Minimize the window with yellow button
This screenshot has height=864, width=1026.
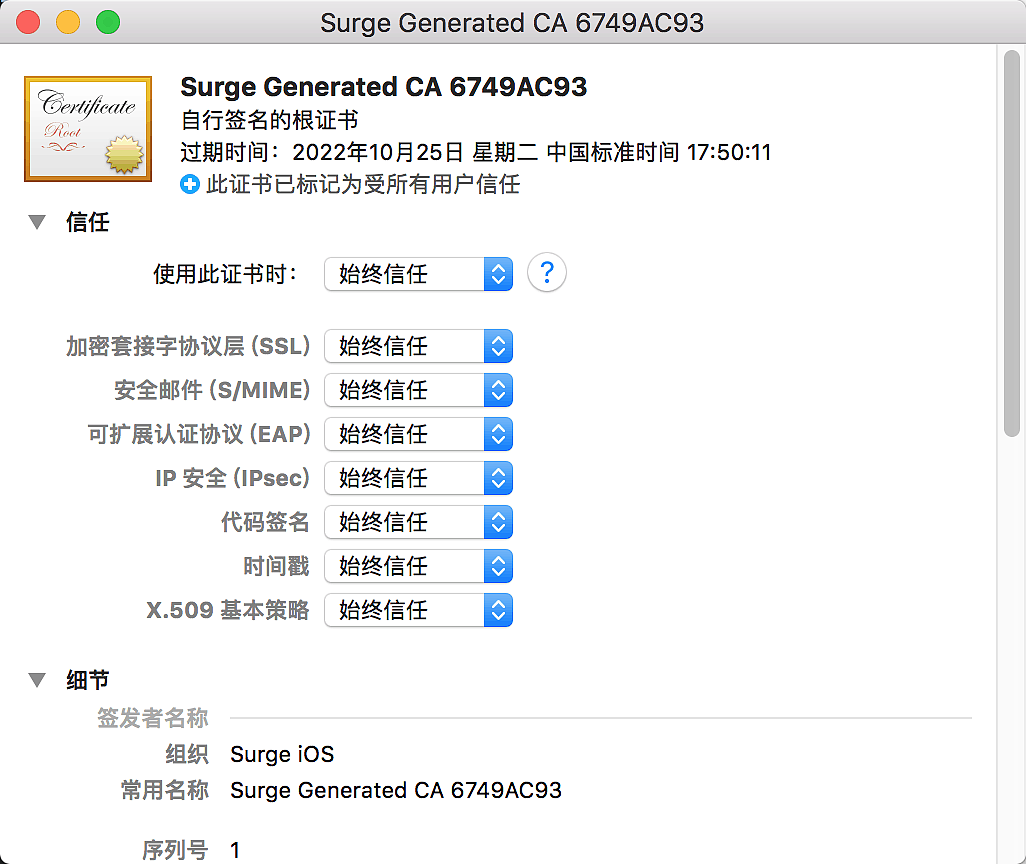click(68, 22)
